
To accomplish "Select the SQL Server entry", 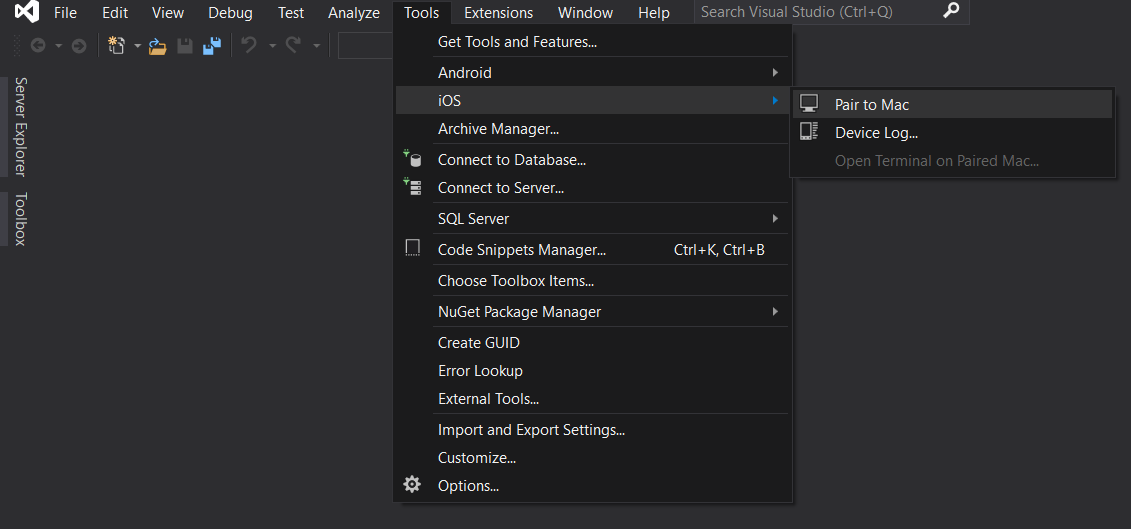I will [x=592, y=218].
